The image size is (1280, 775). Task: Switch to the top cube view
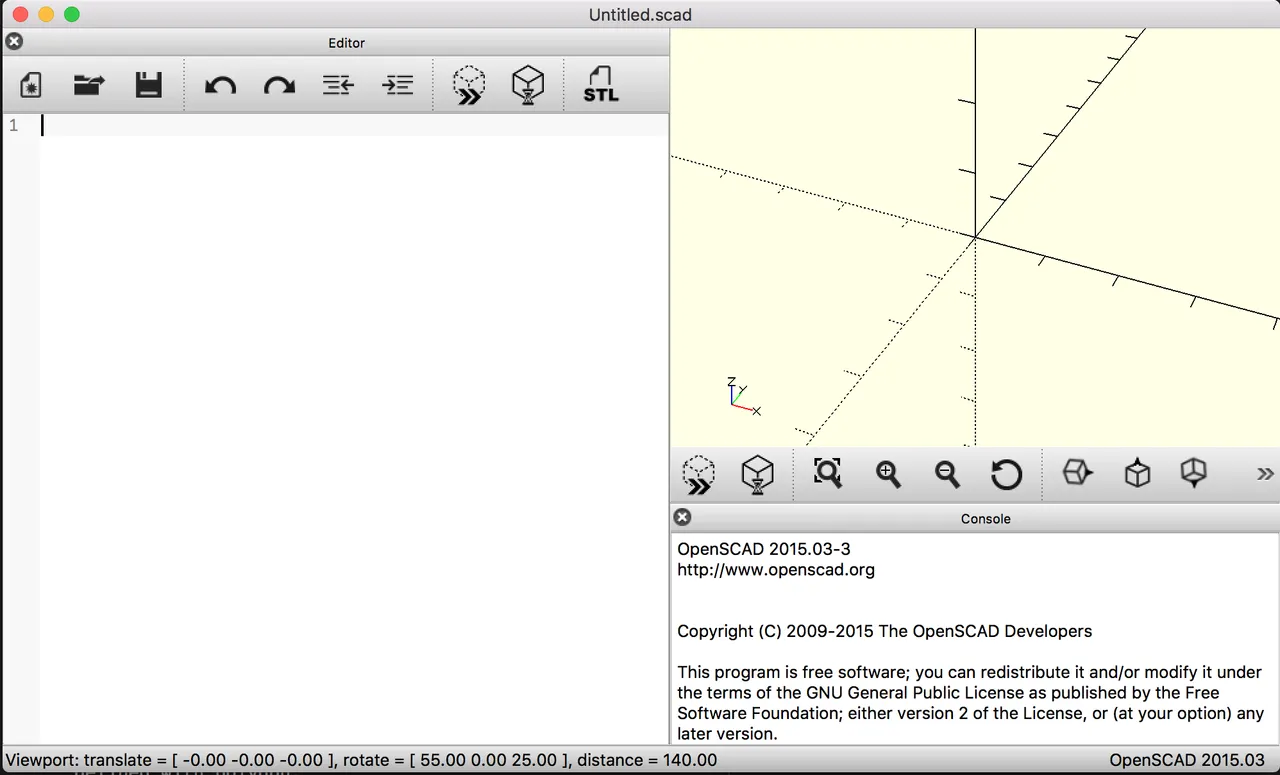[1137, 473]
